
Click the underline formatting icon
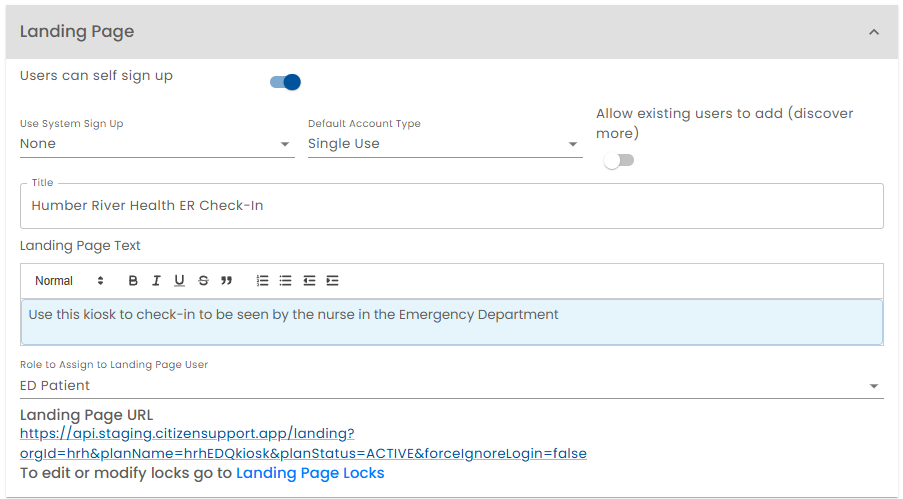tap(180, 281)
